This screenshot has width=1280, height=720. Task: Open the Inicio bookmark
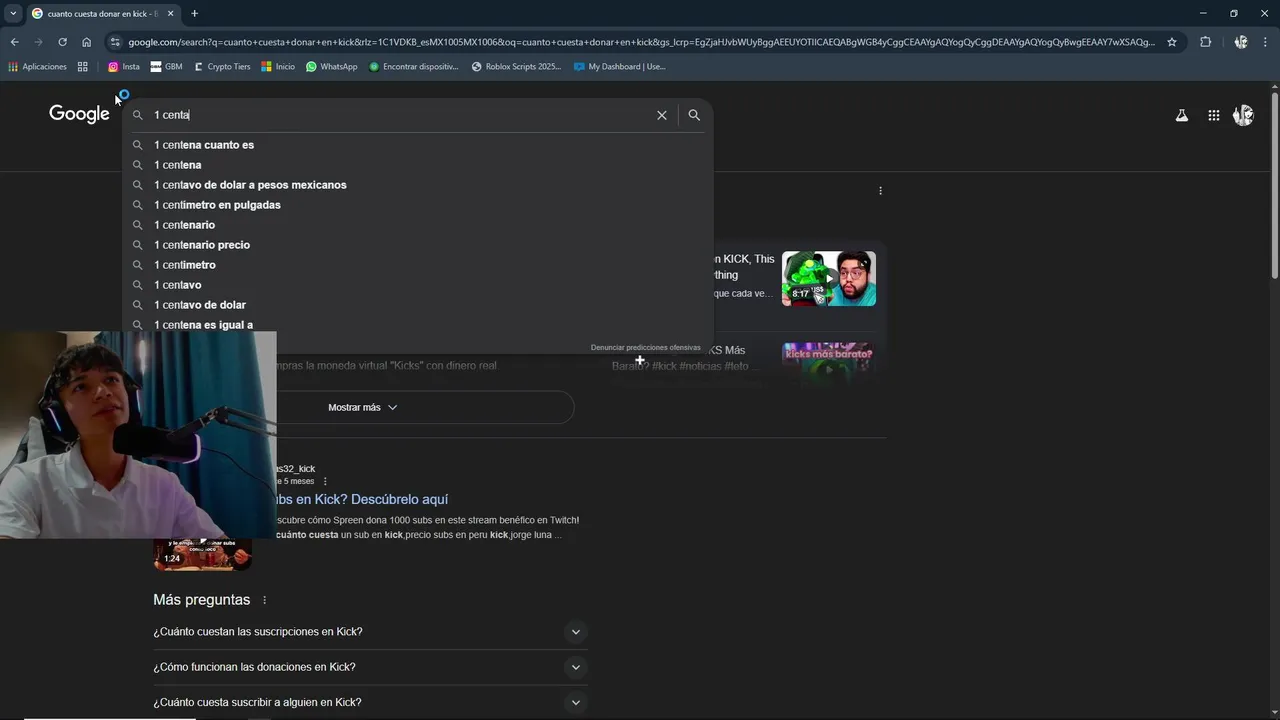pos(278,67)
